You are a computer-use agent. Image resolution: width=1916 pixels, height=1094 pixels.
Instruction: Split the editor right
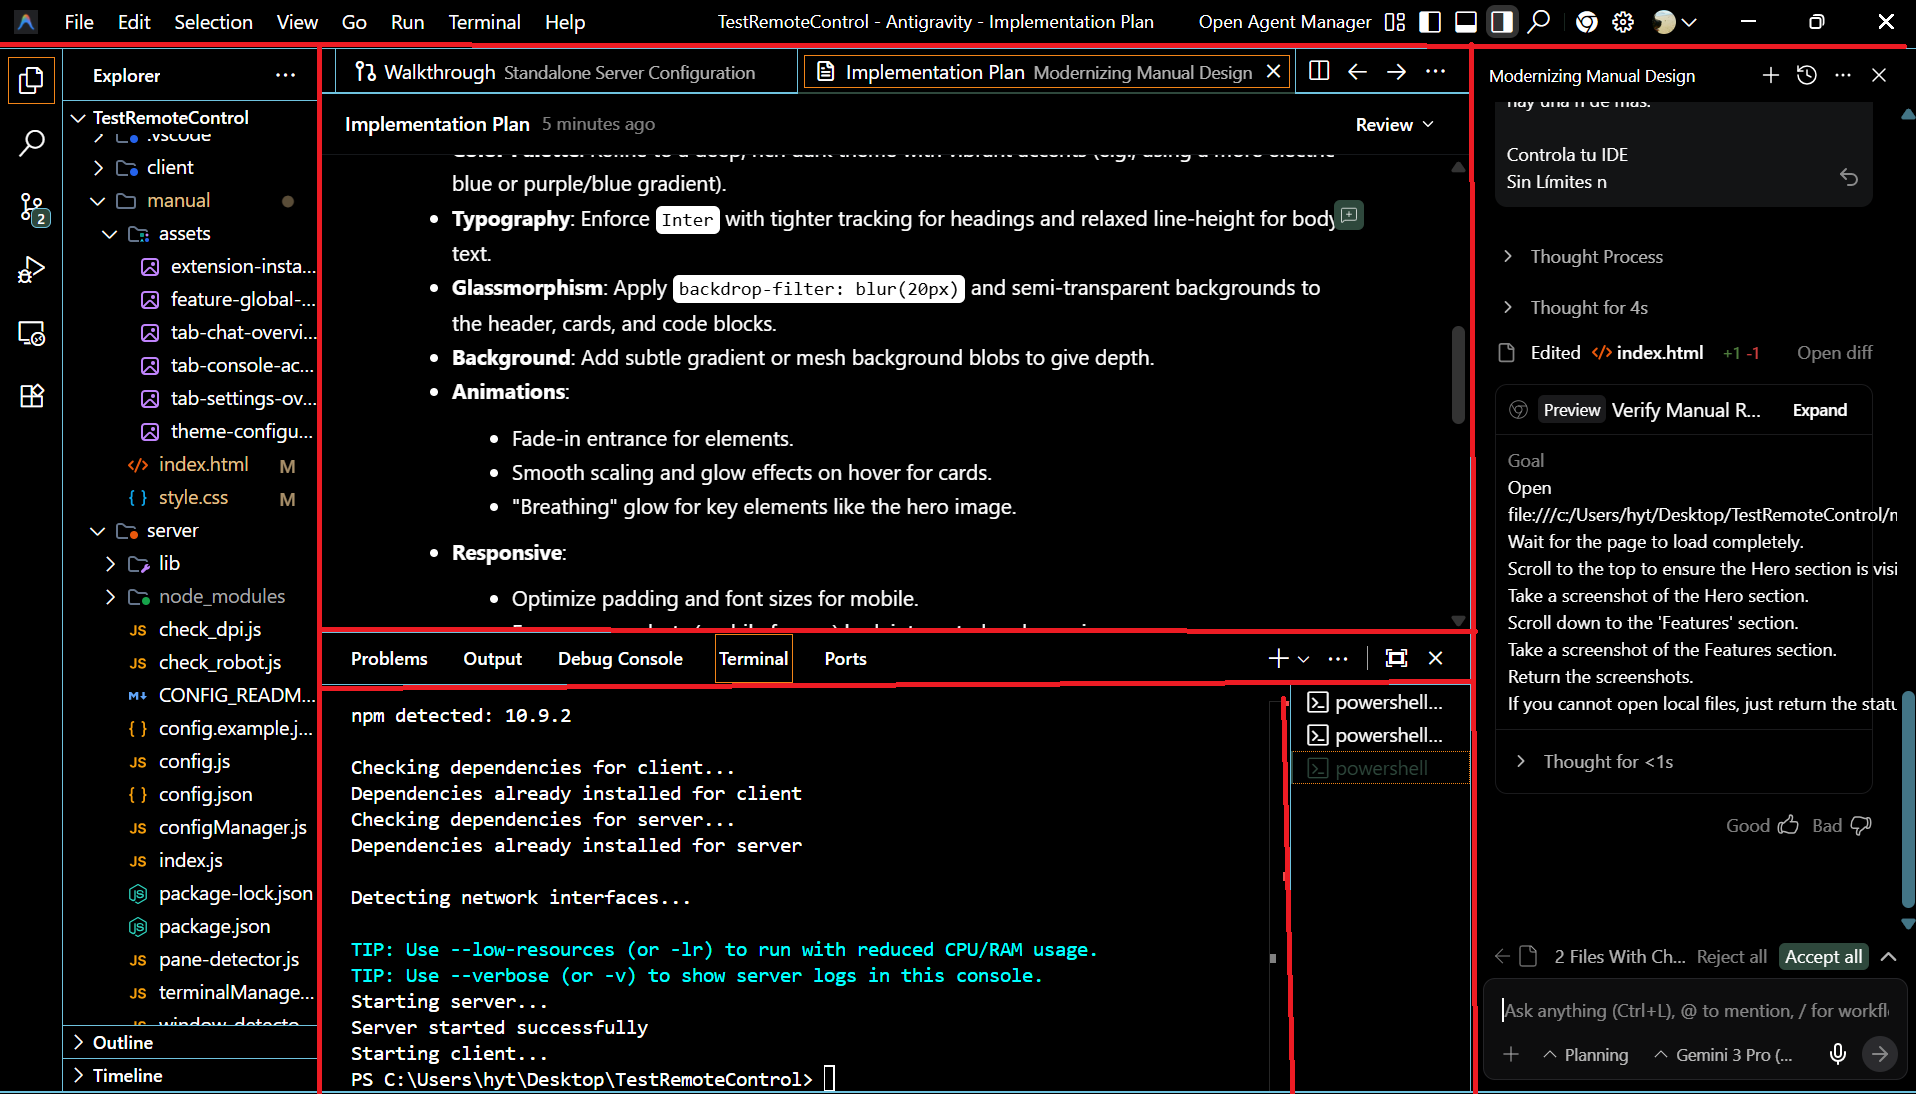1319,71
